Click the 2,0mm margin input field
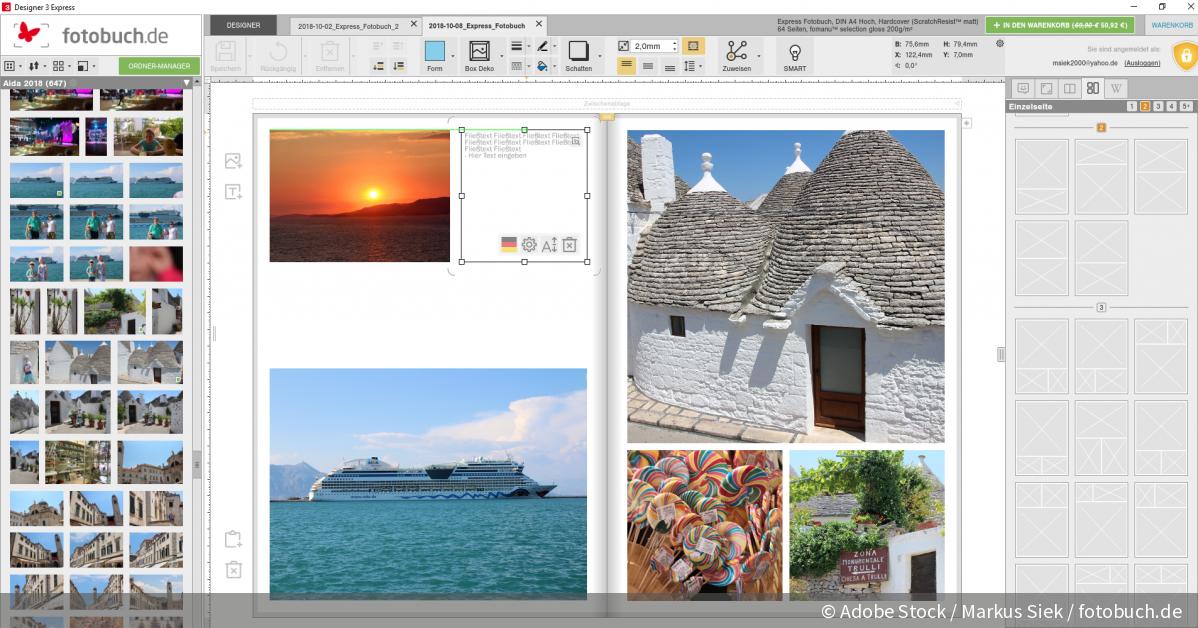 point(651,46)
